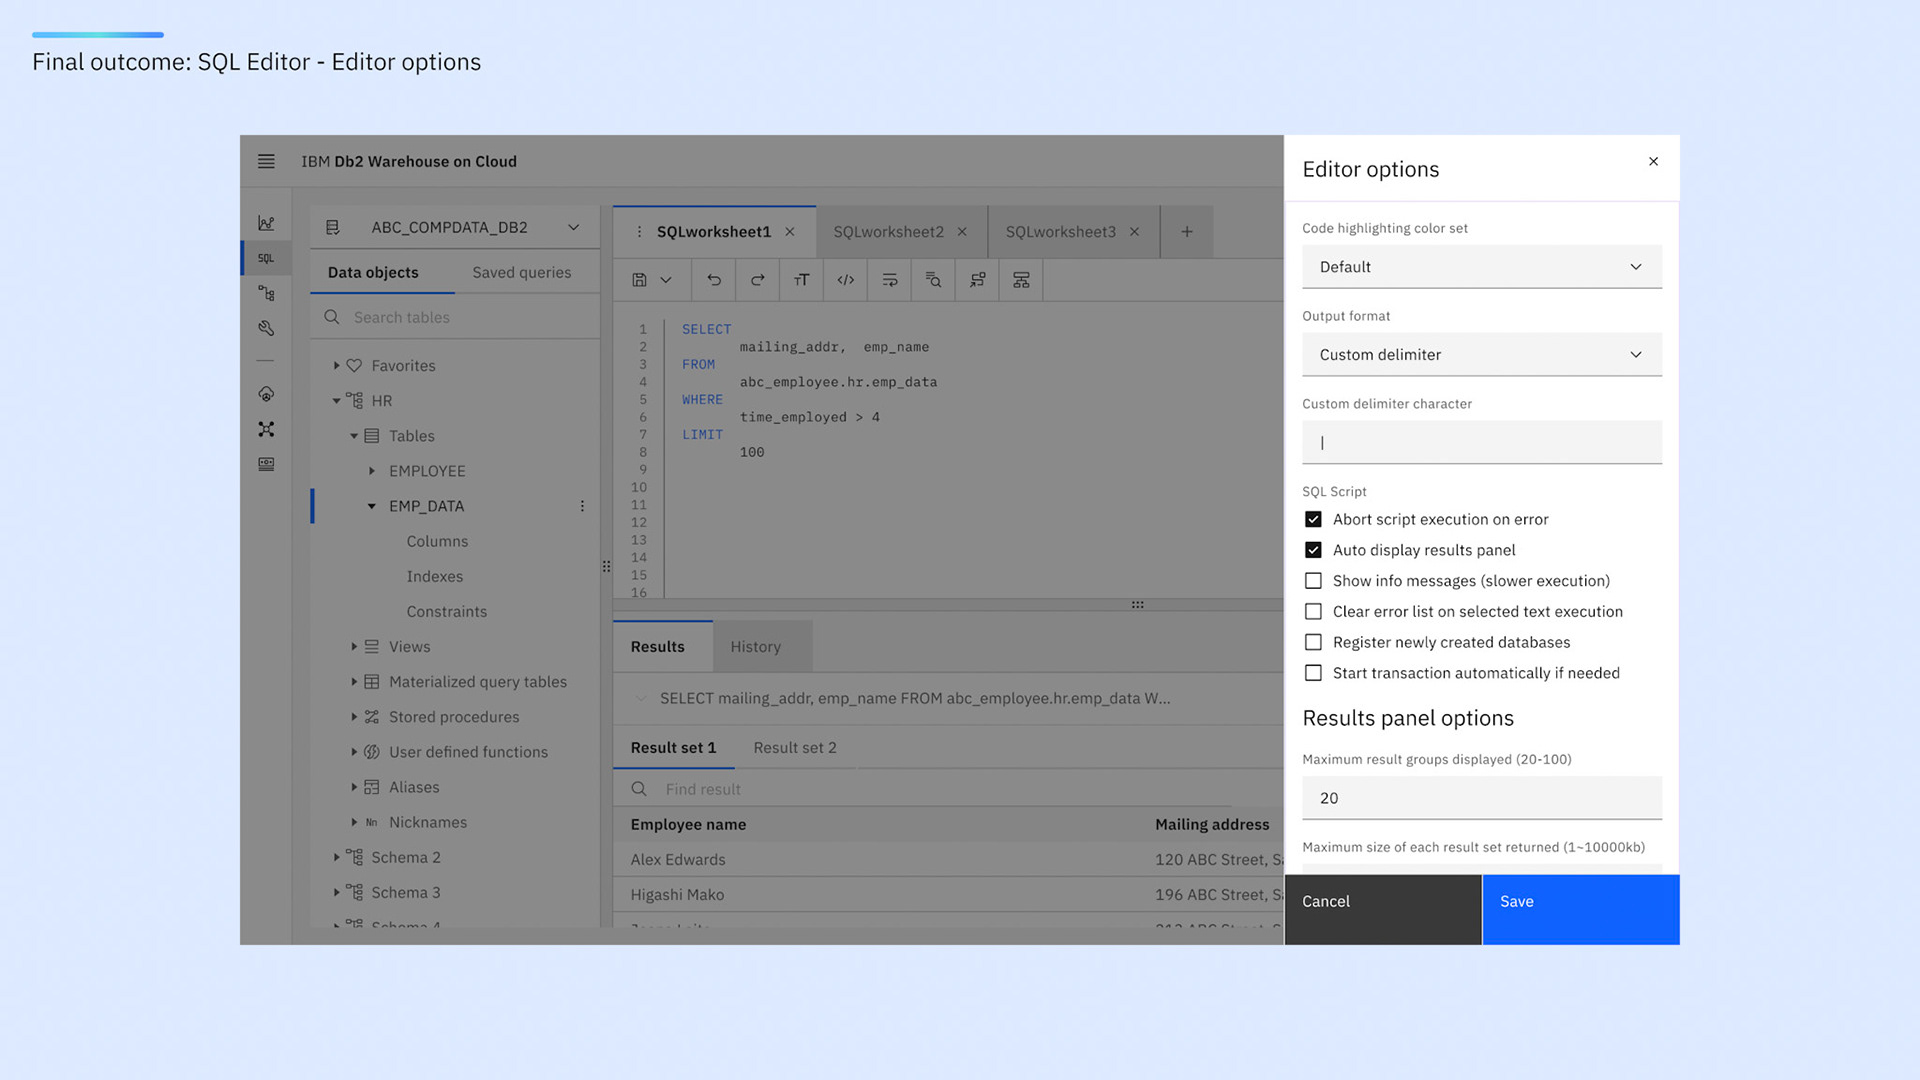Click the text size (TT) toolbar icon
Image resolution: width=1920 pixels, height=1080 pixels.
coord(801,280)
